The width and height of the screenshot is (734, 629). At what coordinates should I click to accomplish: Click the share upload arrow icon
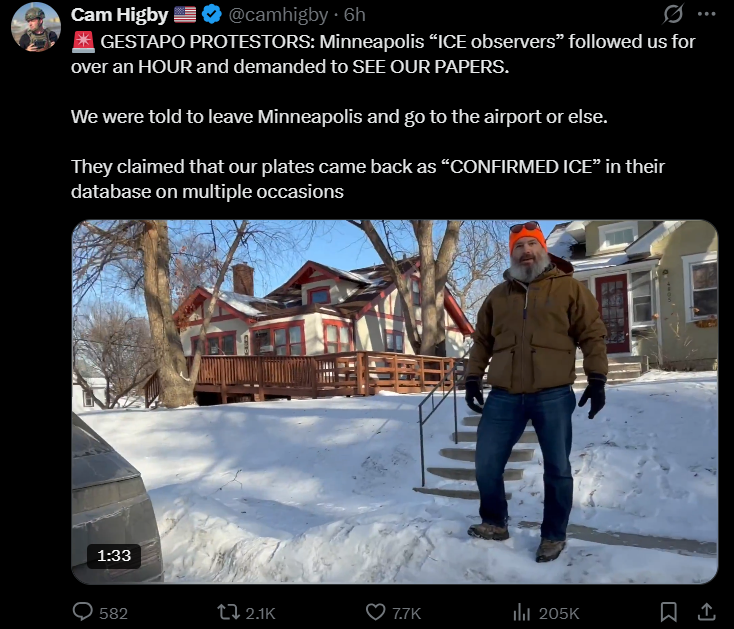706,612
